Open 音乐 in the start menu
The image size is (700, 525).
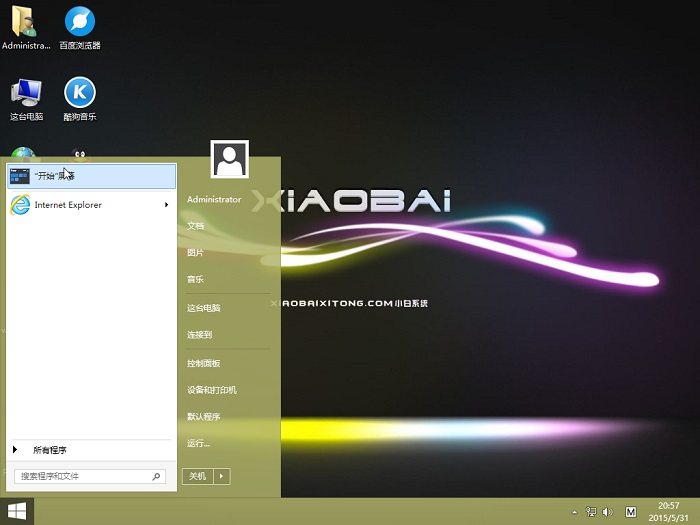[196, 279]
